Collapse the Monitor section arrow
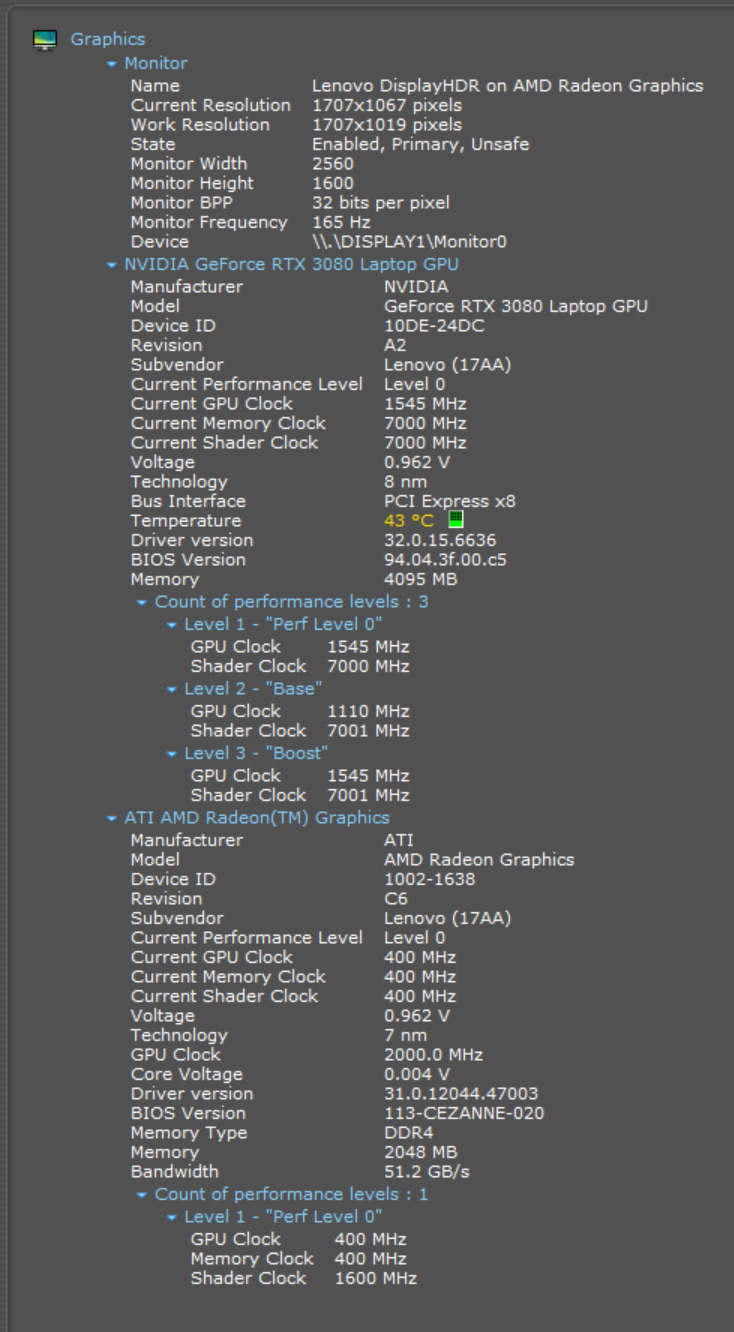Image resolution: width=734 pixels, height=1332 pixels. pos(112,64)
